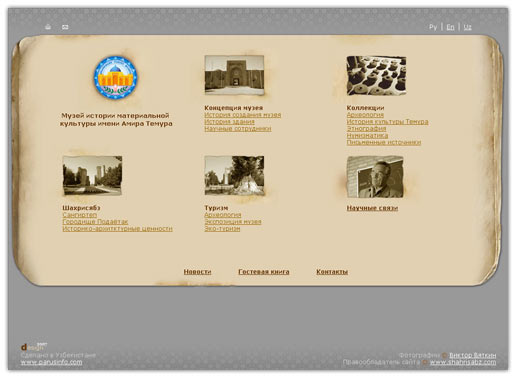Open Археология under Коллекции

tap(365, 115)
